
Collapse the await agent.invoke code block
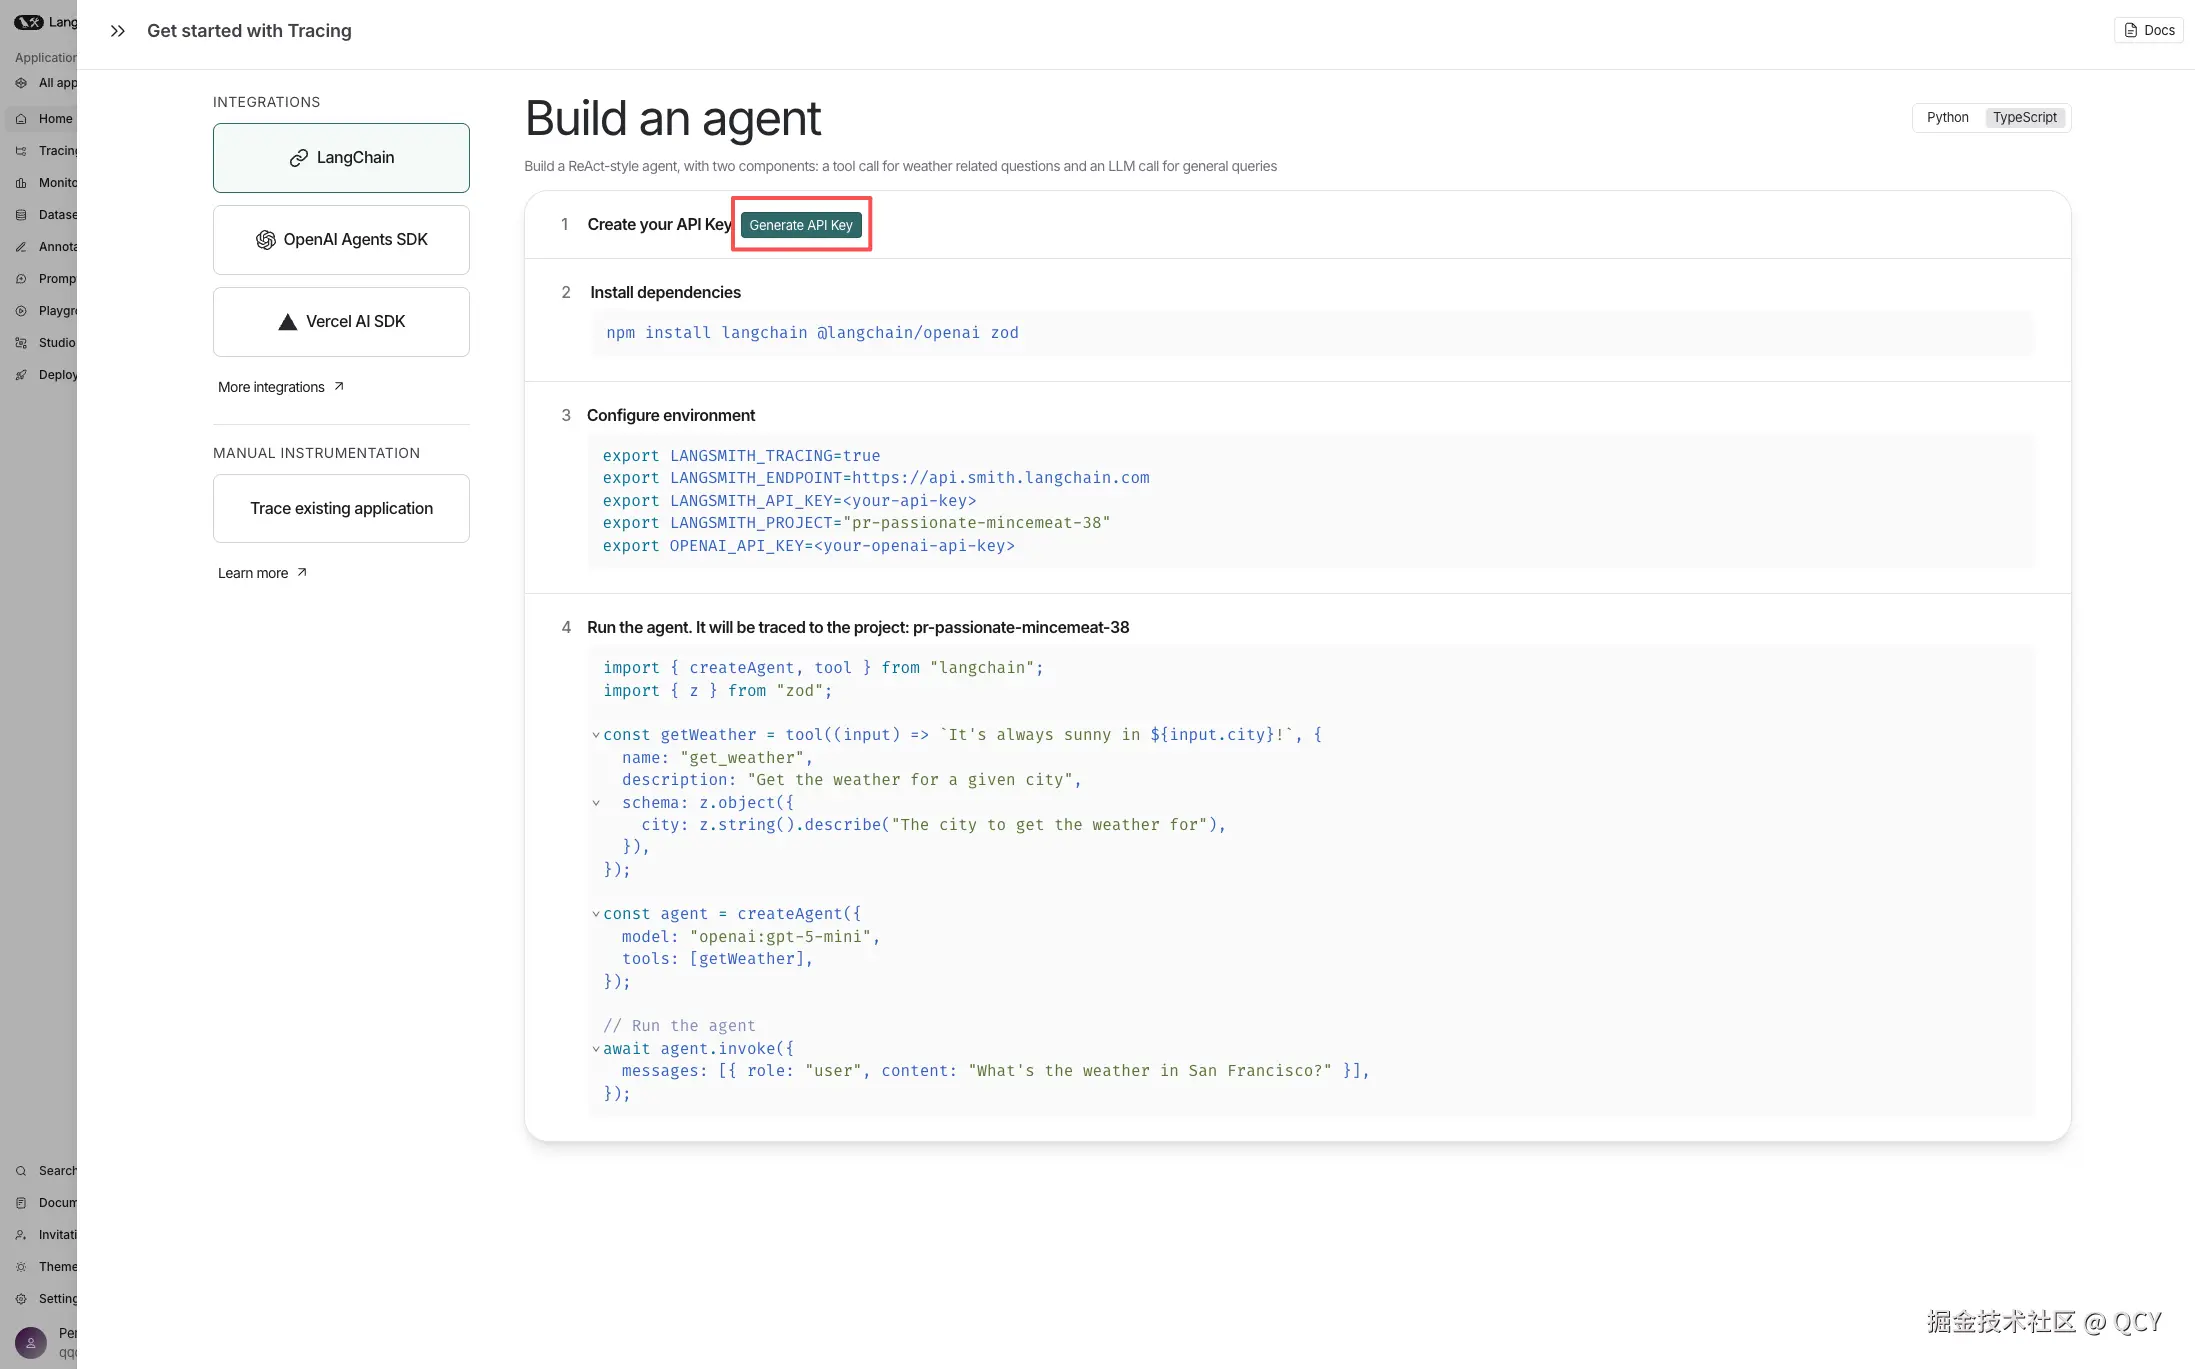coord(596,1049)
